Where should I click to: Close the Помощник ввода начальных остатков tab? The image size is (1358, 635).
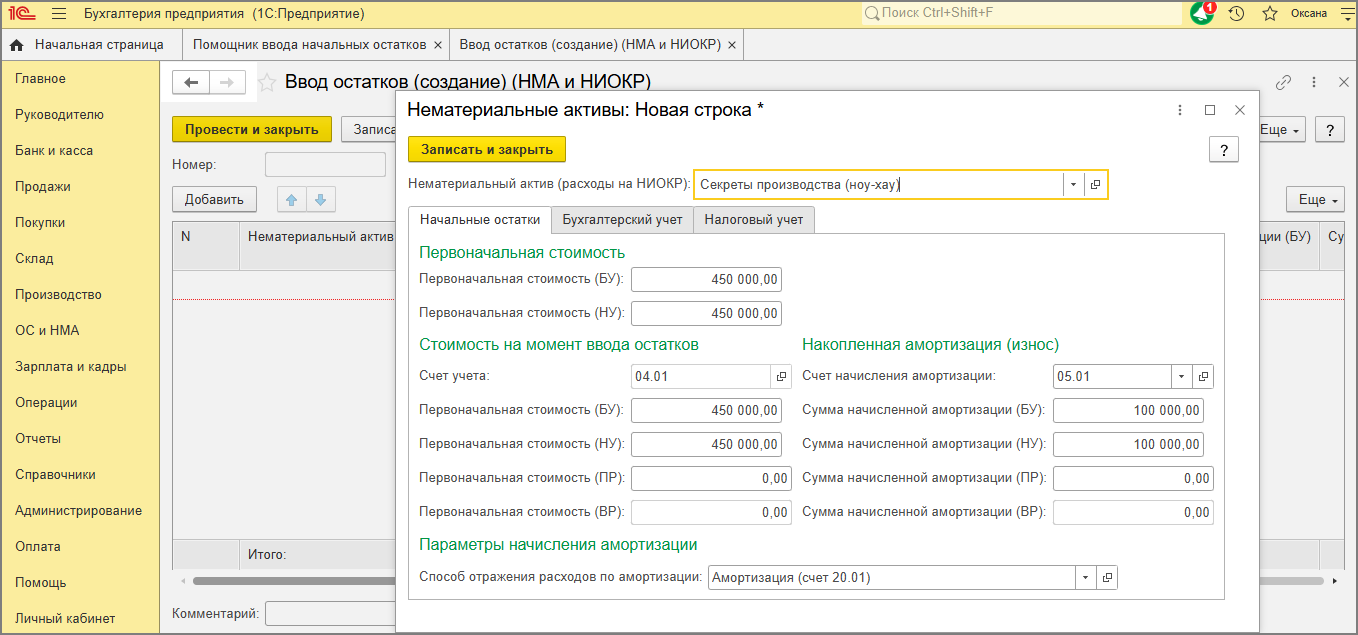(x=437, y=45)
